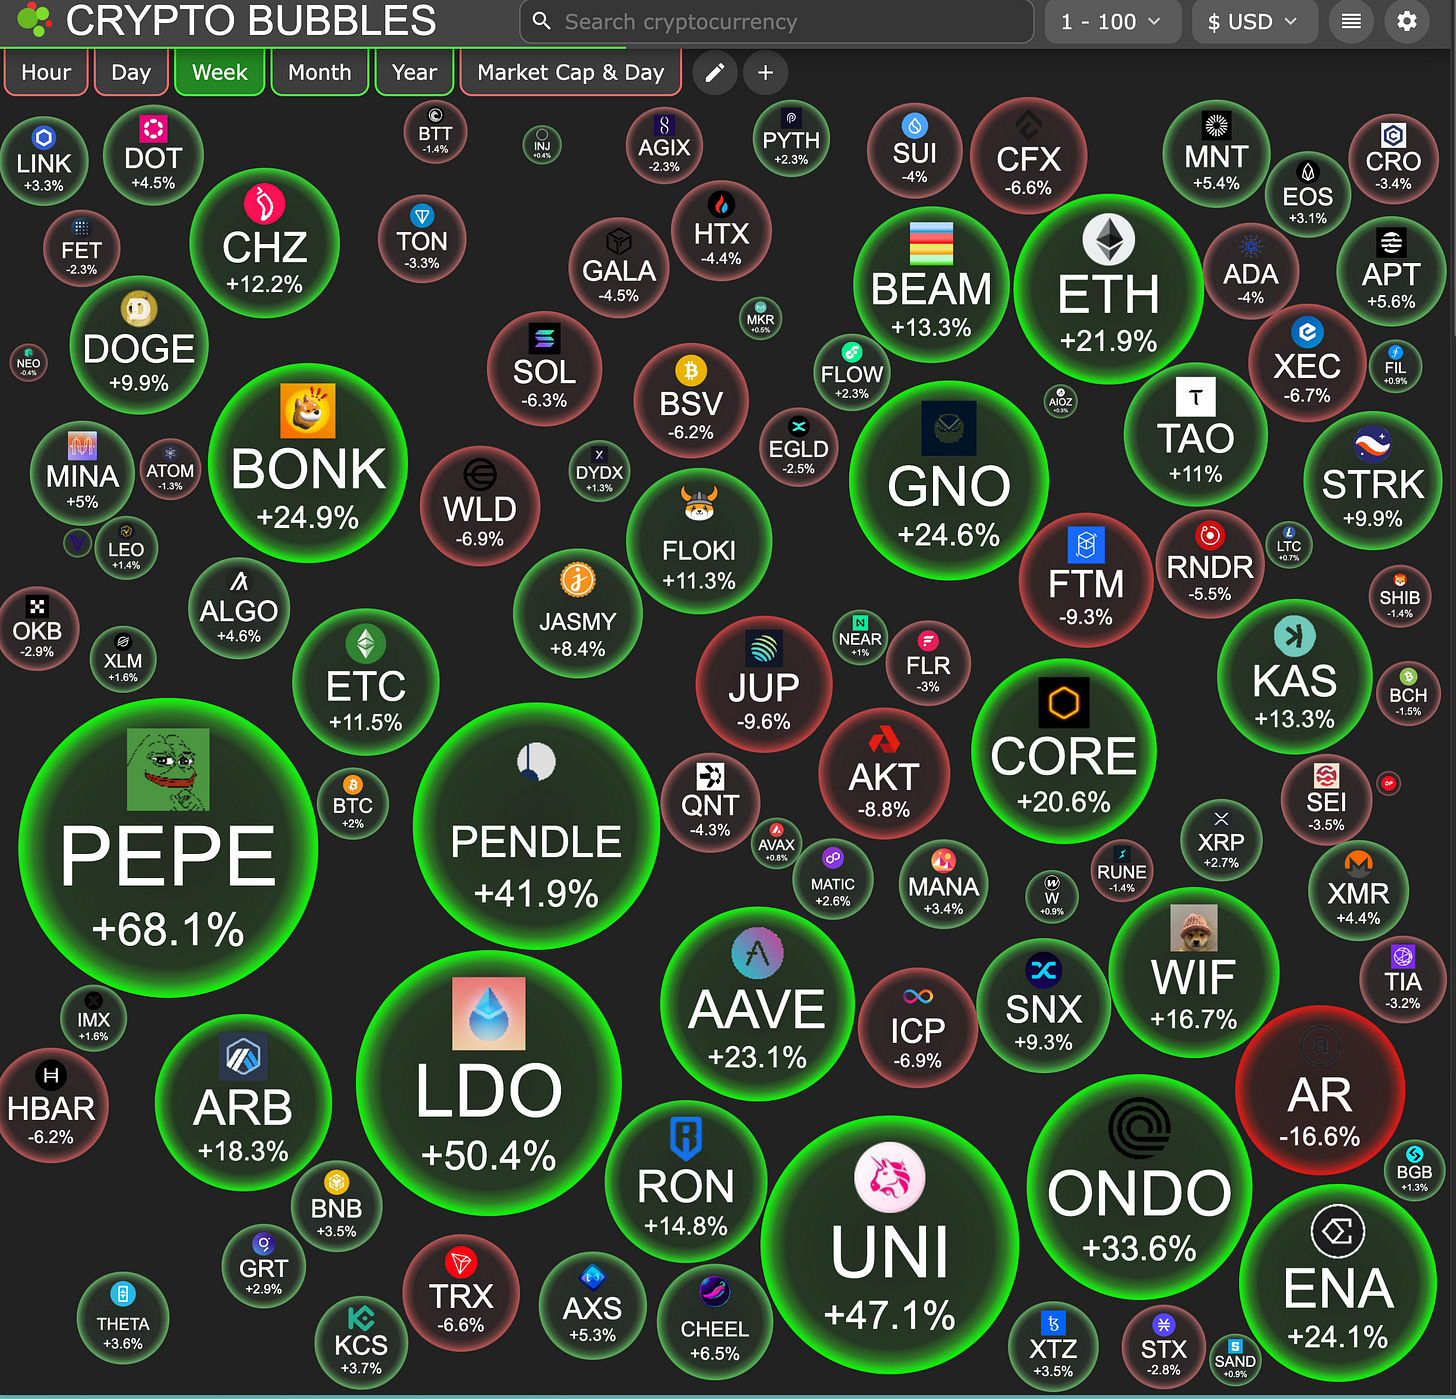Select the TAO bubble

(1196, 434)
